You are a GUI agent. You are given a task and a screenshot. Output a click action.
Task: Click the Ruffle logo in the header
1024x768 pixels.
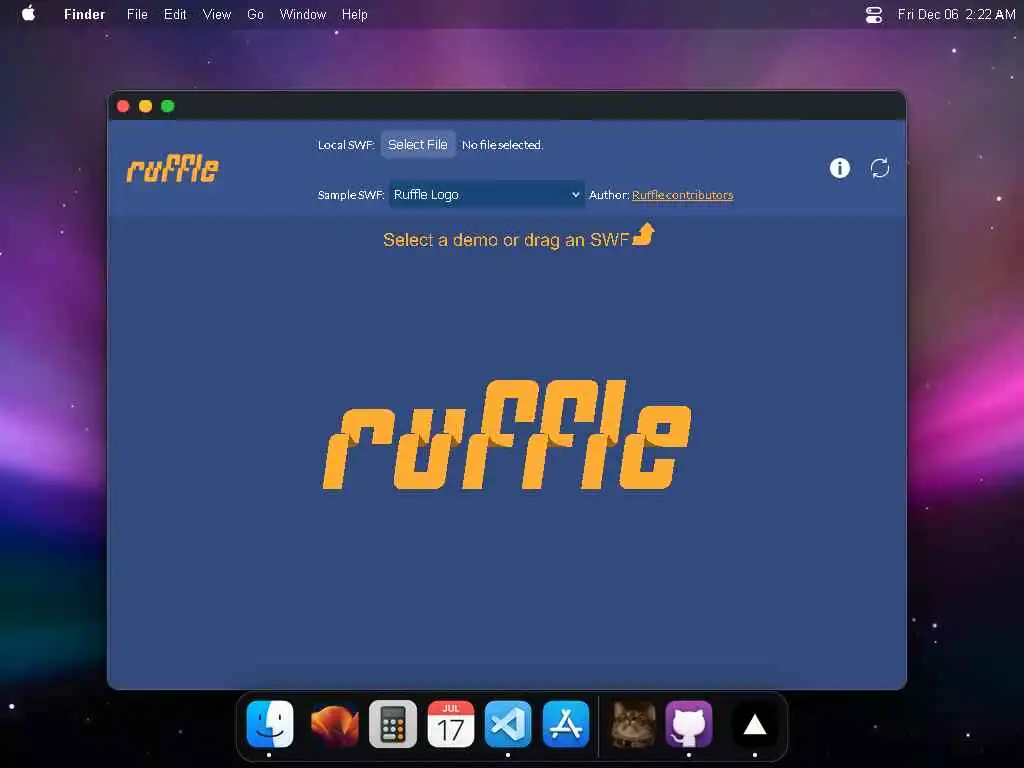coord(172,168)
